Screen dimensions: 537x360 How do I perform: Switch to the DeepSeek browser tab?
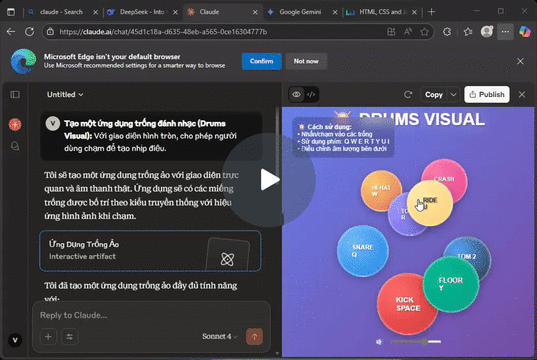tap(142, 12)
